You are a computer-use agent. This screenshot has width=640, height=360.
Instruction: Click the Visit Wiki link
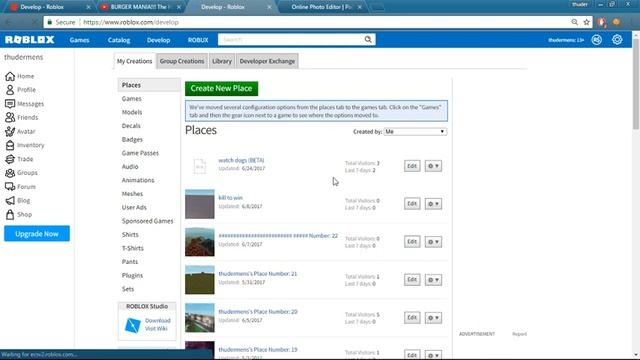click(156, 329)
